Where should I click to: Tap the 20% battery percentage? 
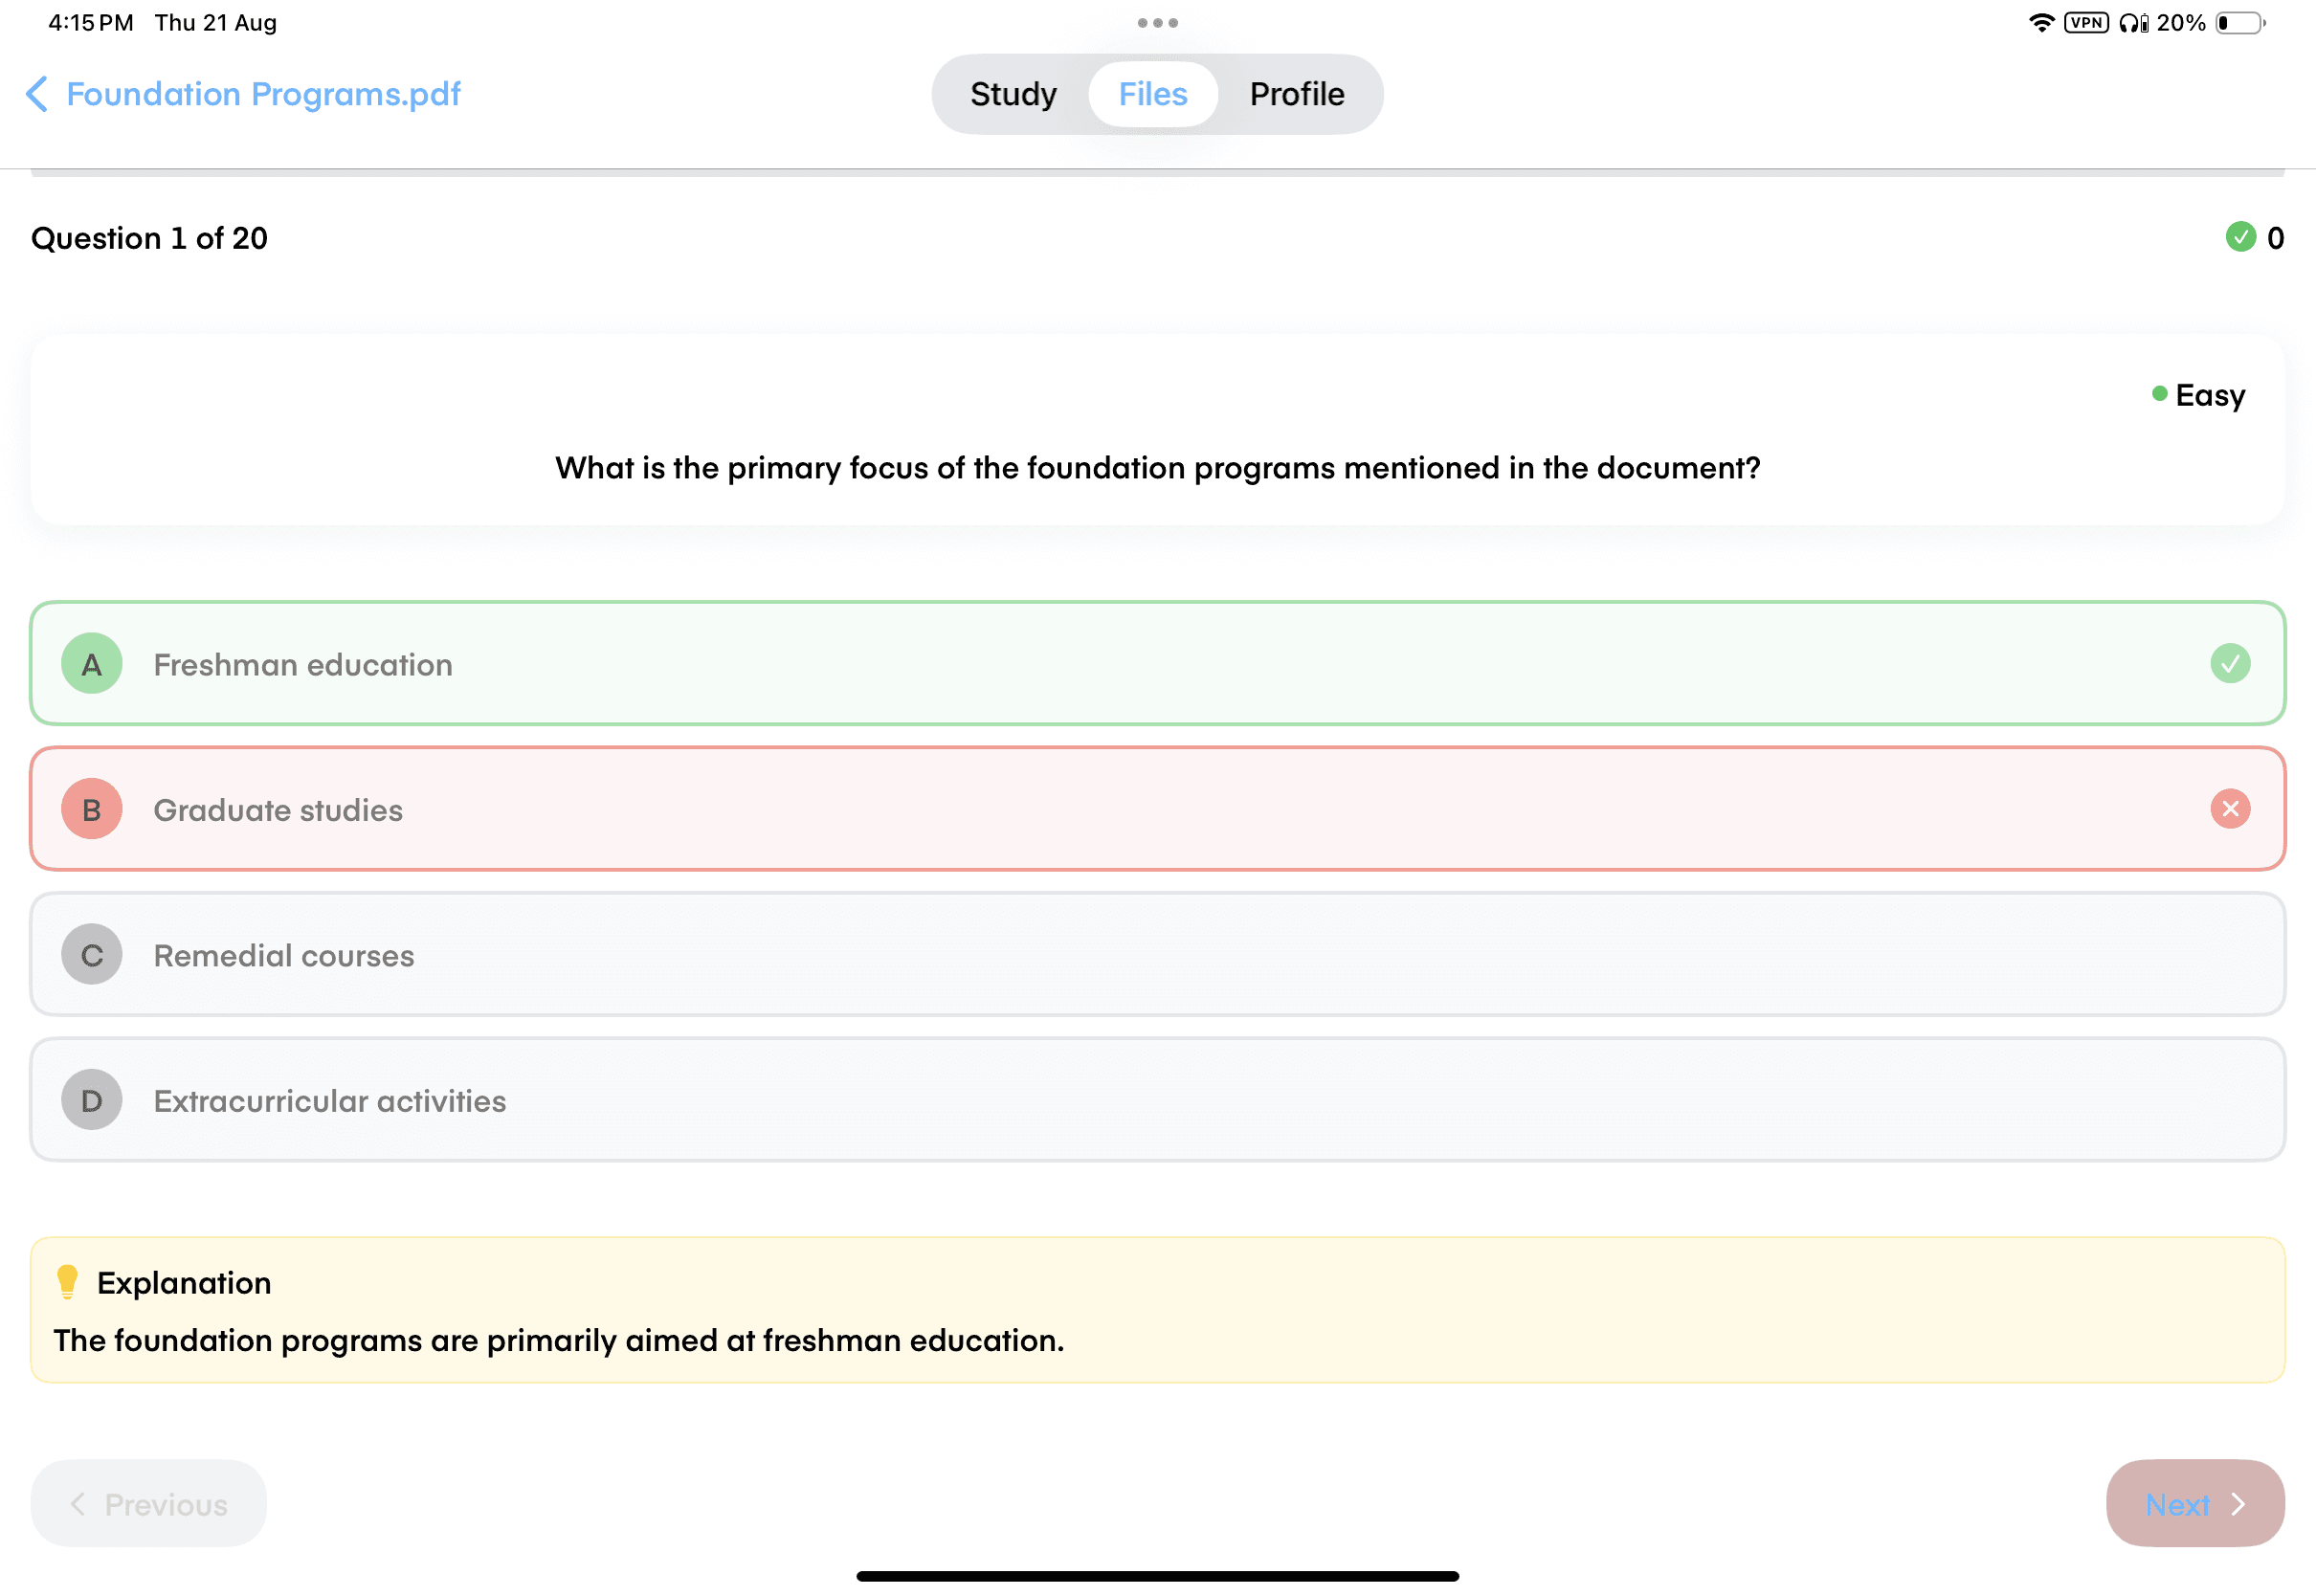(2181, 23)
